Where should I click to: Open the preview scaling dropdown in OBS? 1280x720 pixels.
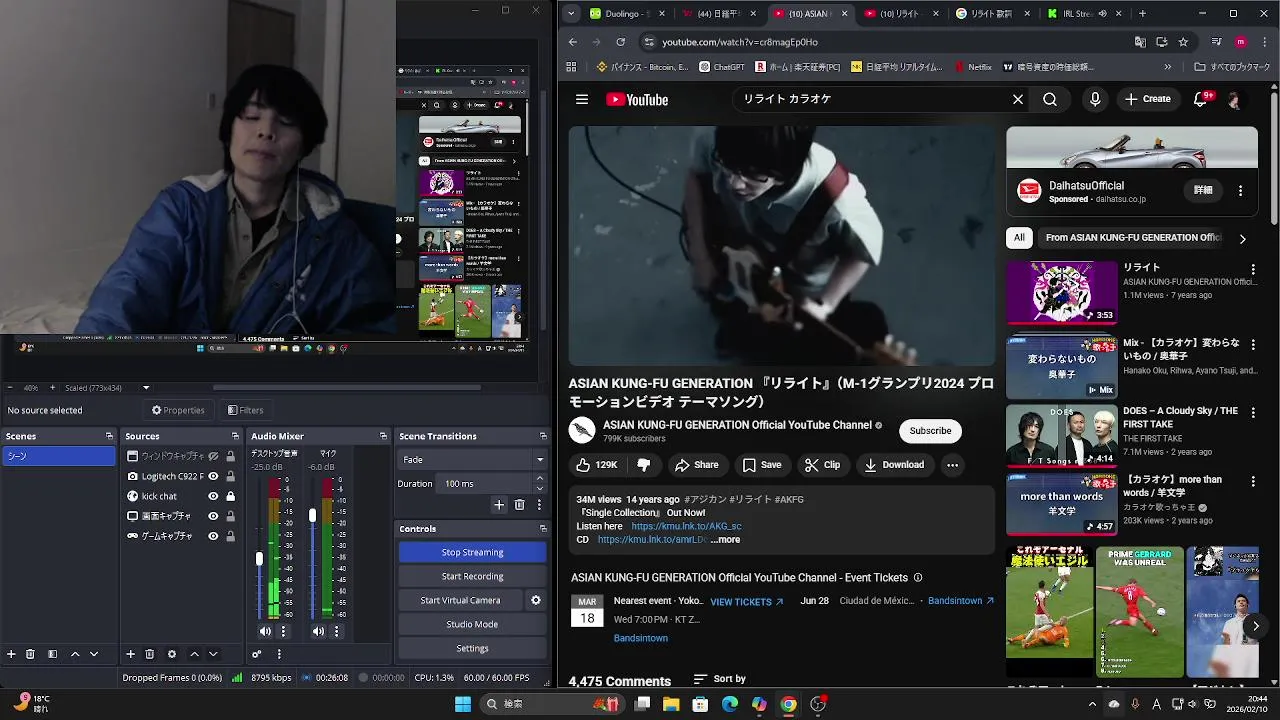point(146,388)
